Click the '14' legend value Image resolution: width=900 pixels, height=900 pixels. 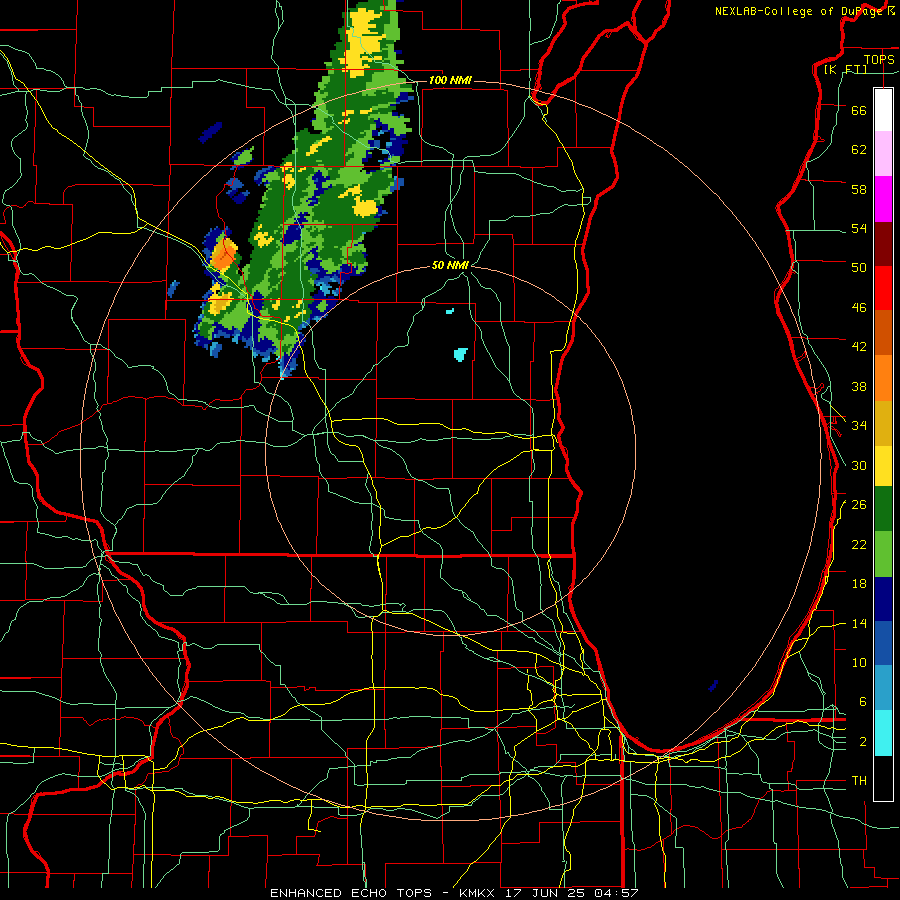859,623
